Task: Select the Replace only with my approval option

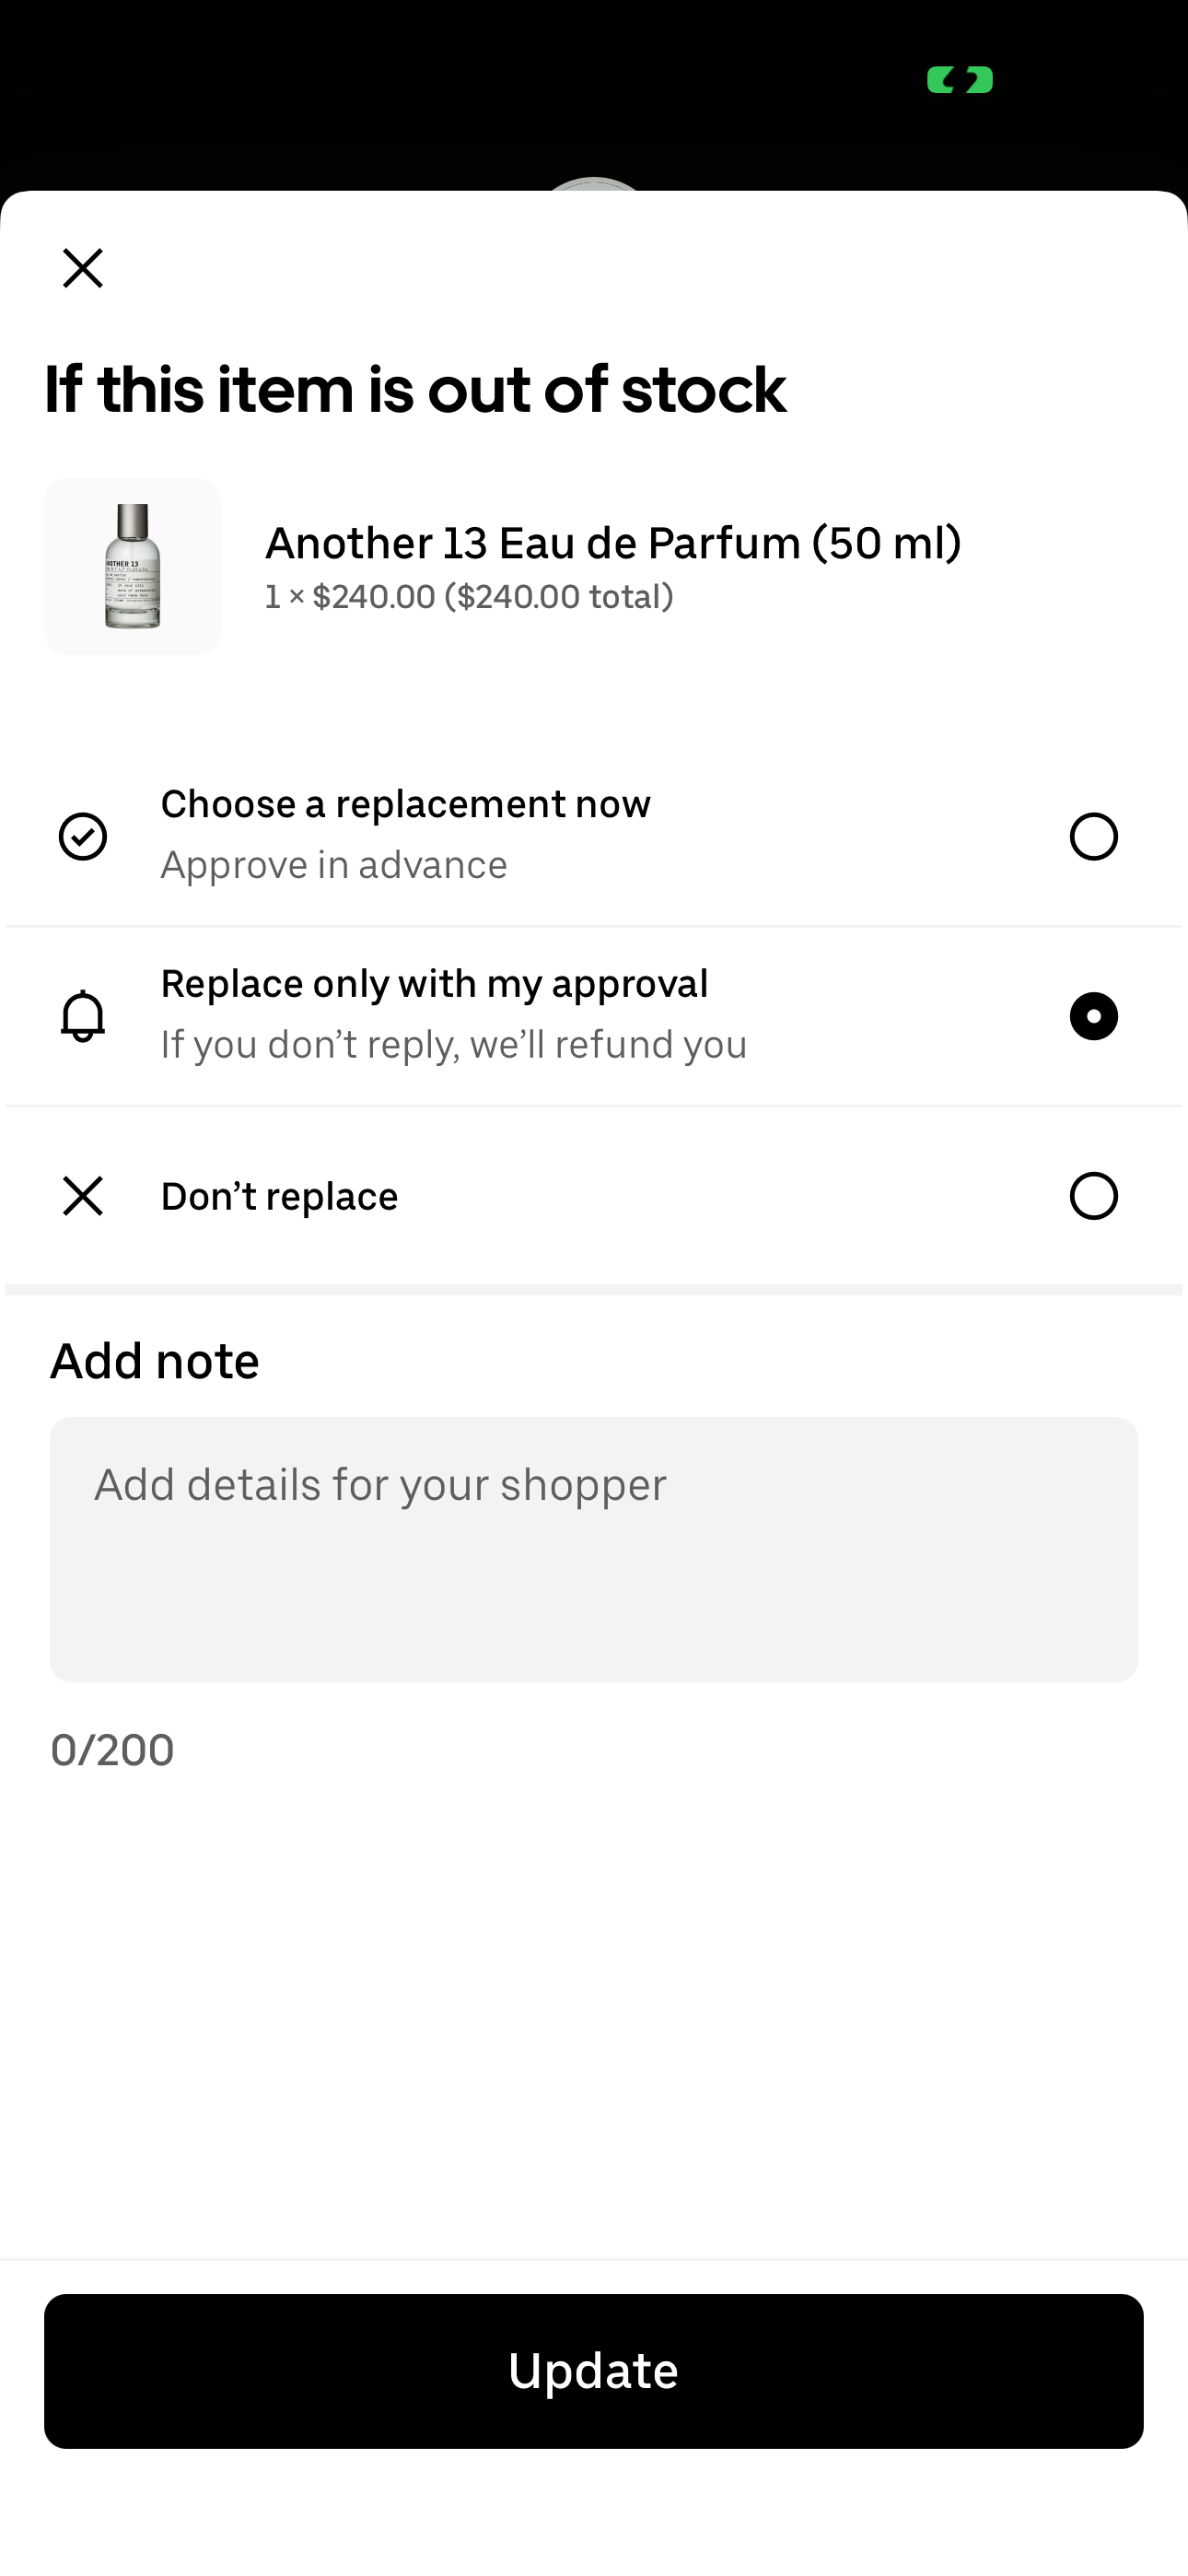Action: (x=1093, y=1015)
